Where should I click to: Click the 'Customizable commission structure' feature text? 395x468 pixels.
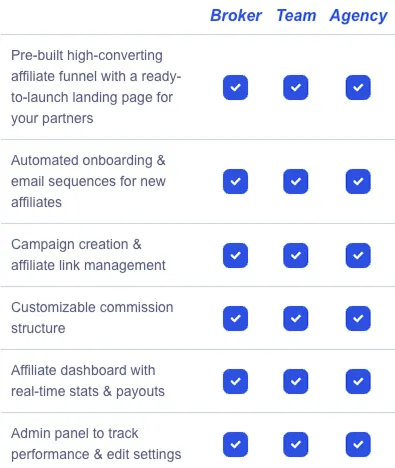tap(92, 318)
